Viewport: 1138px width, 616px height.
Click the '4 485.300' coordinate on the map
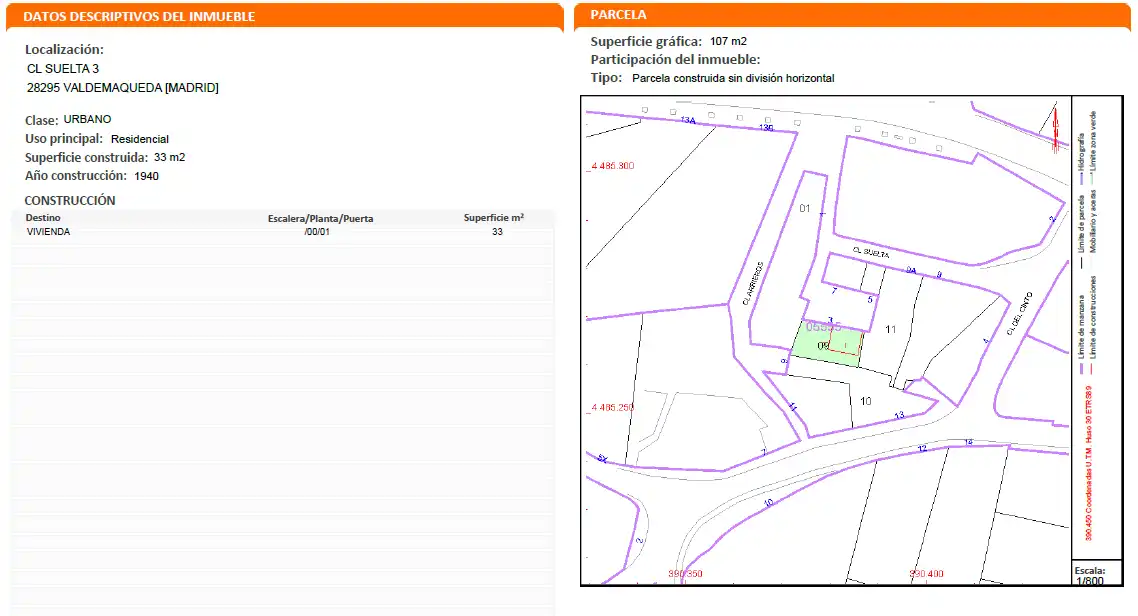612,165
